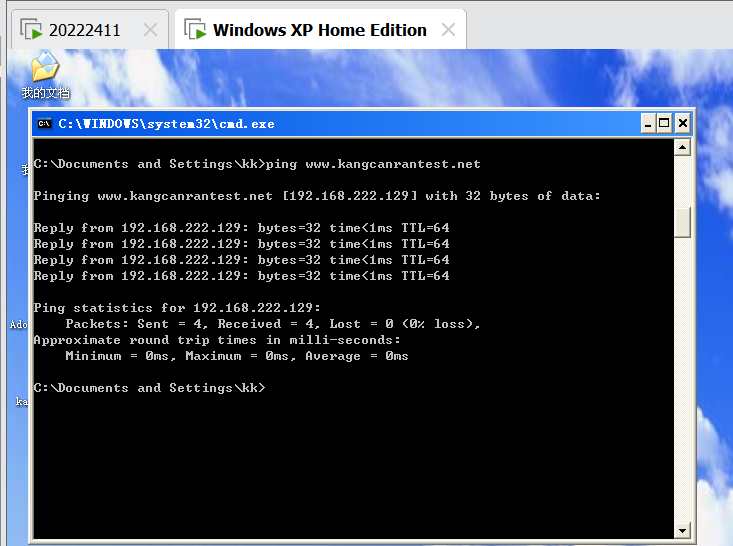Click the 'Packets: Sent = 4' line
This screenshot has width=733, height=546.
point(273,324)
